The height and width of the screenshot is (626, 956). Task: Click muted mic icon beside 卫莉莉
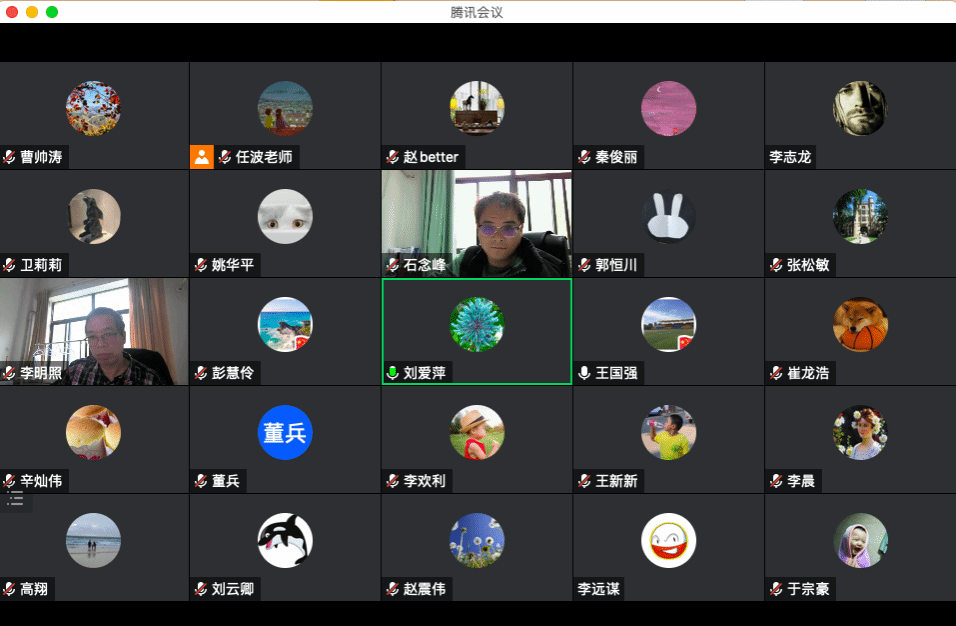click(9, 265)
